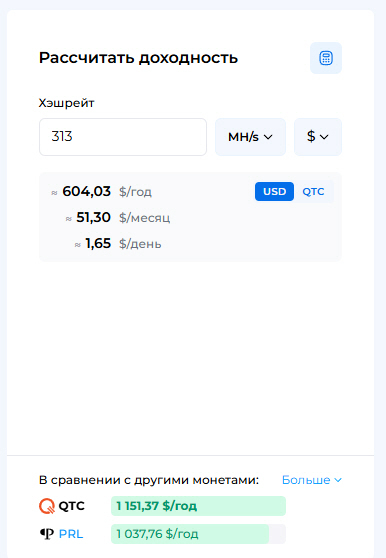386x558 pixels.
Task: Click the chevron next to $ sign
Action: pyautogui.click(x=324, y=137)
